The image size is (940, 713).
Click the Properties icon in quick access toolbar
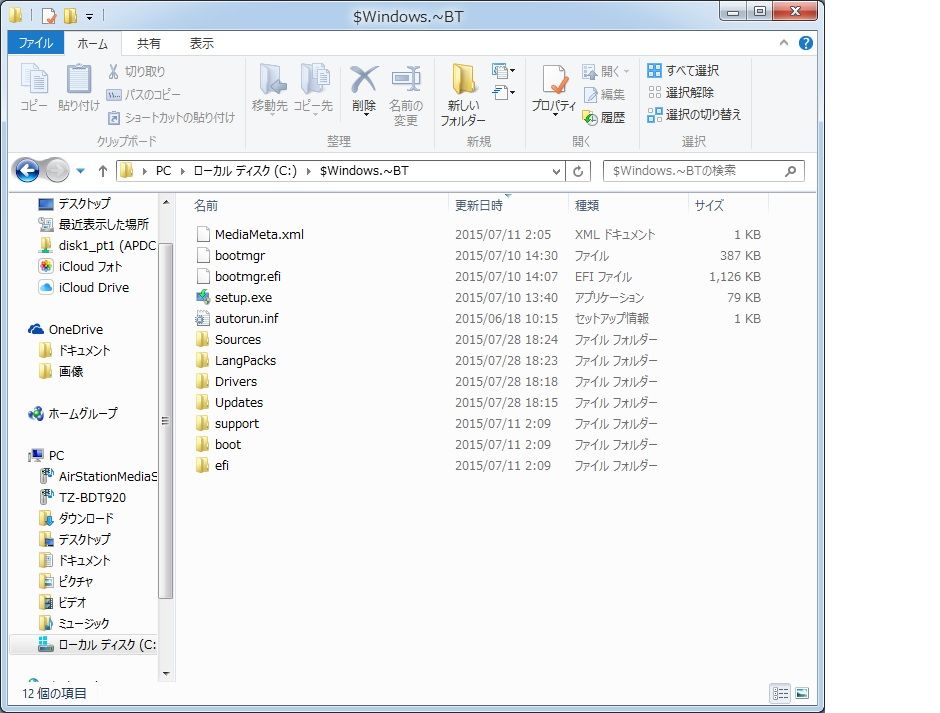click(x=49, y=15)
